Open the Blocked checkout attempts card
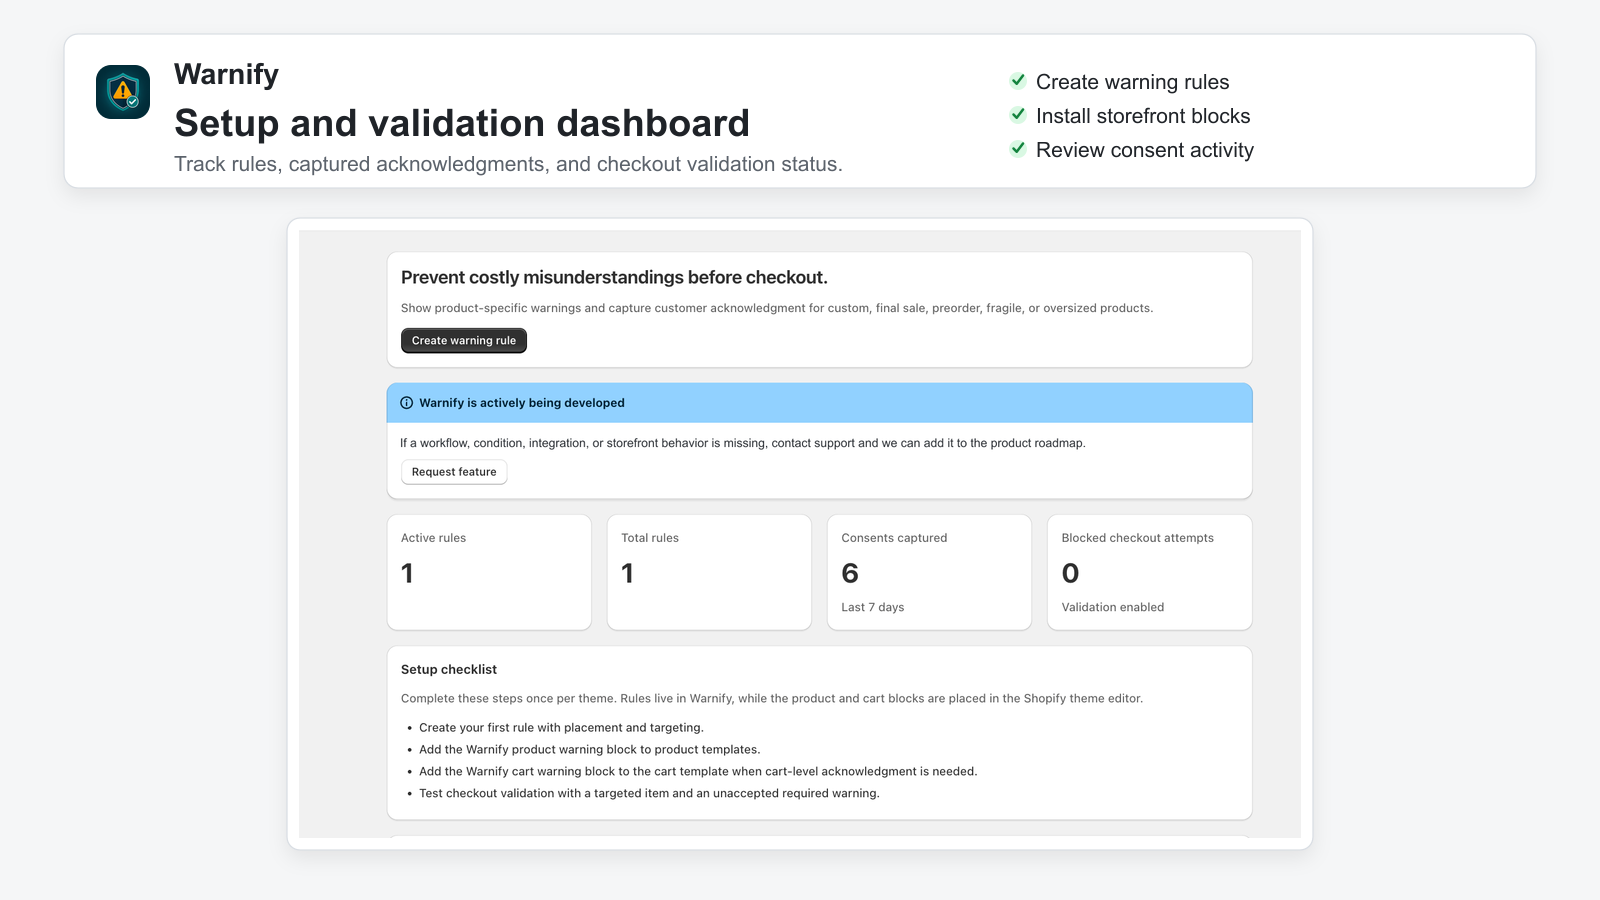This screenshot has width=1600, height=900. click(x=1149, y=572)
